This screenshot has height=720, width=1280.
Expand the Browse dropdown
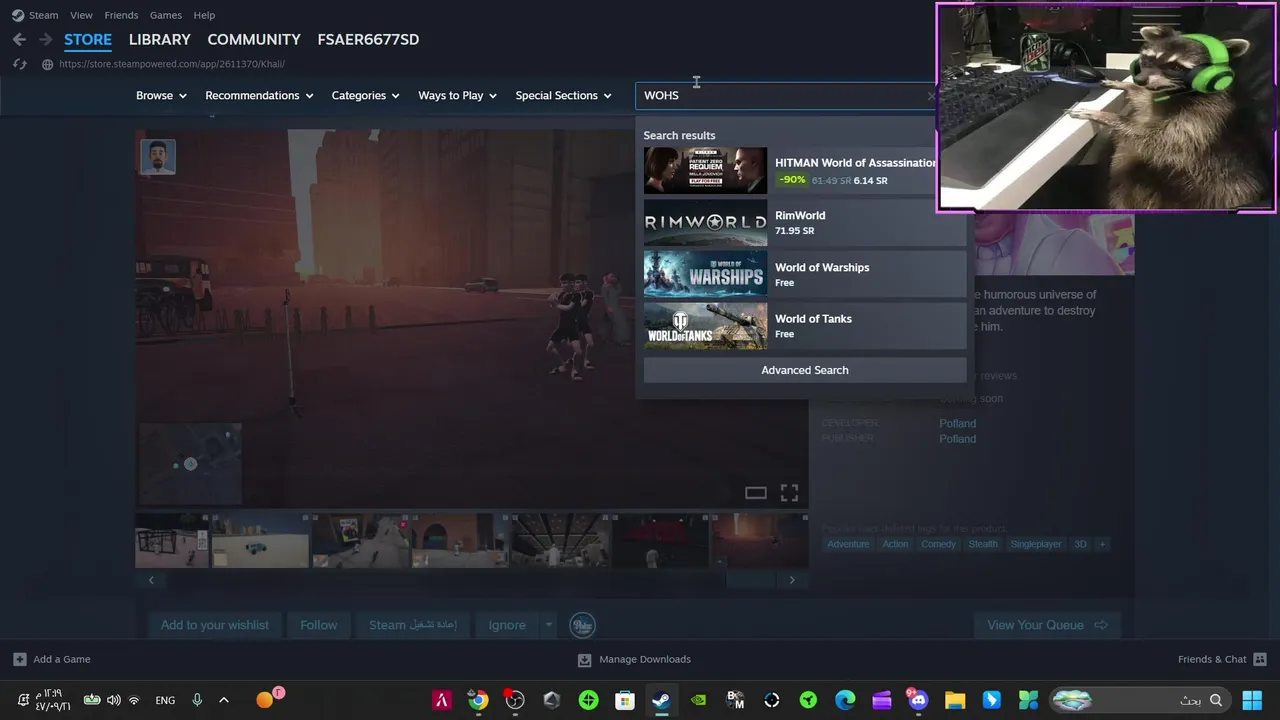pos(161,95)
